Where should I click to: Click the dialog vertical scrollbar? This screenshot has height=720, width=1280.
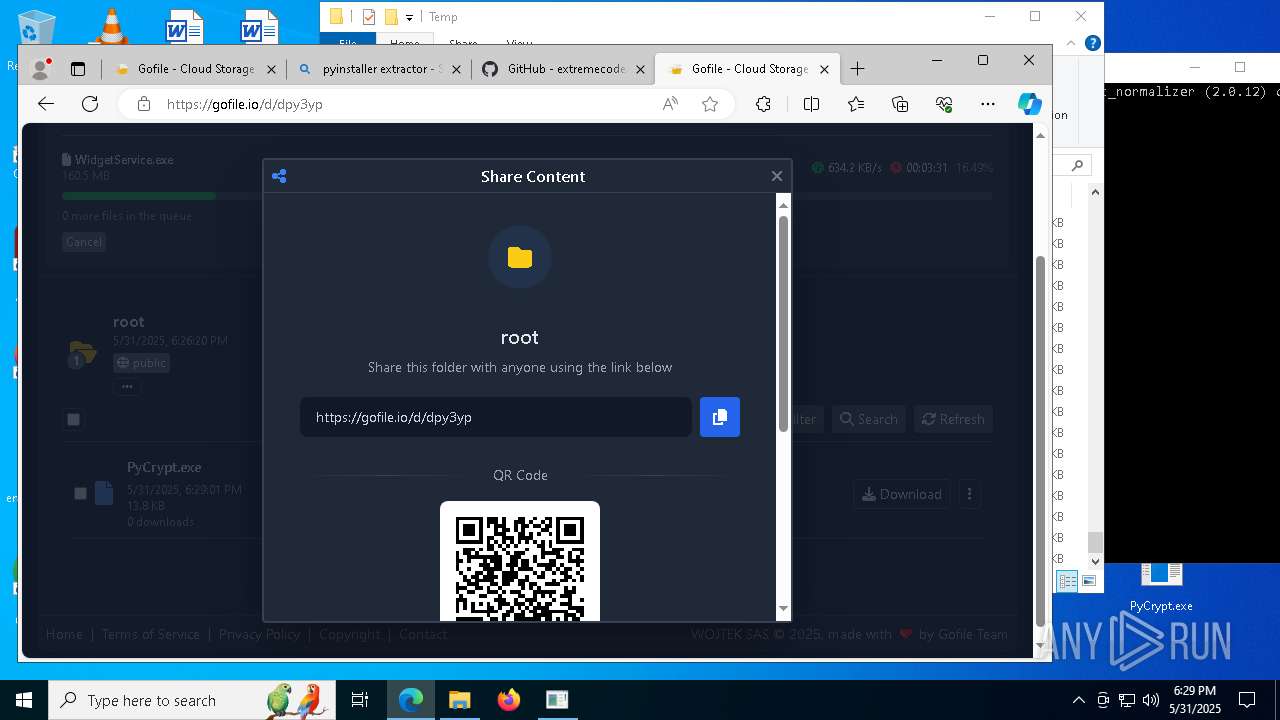point(783,324)
